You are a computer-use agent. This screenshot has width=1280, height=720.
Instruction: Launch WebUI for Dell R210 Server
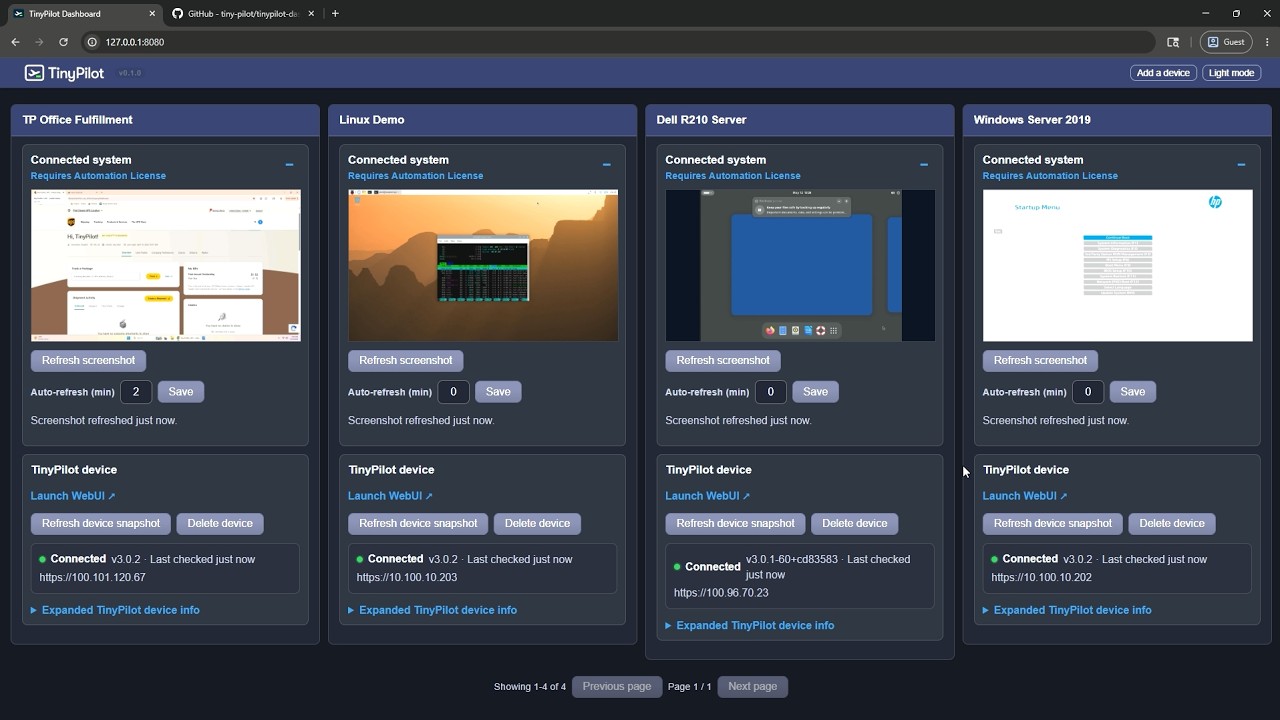(708, 496)
